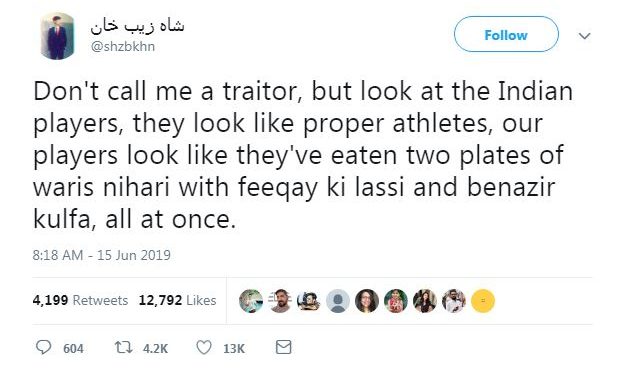
Task: Click the first liker avatar
Action: click(251, 301)
